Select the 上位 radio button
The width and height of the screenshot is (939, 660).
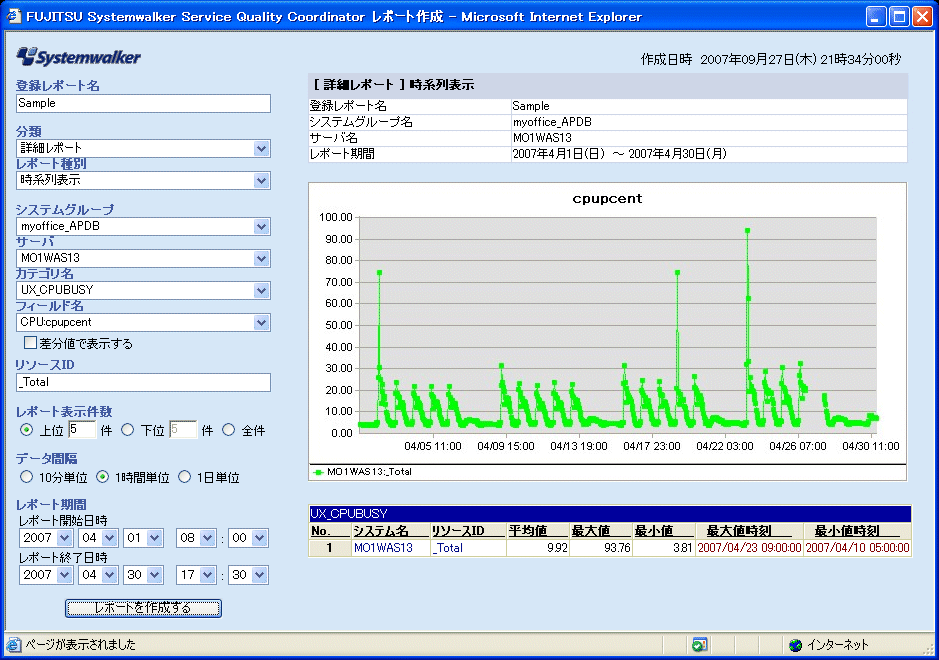click(26, 429)
